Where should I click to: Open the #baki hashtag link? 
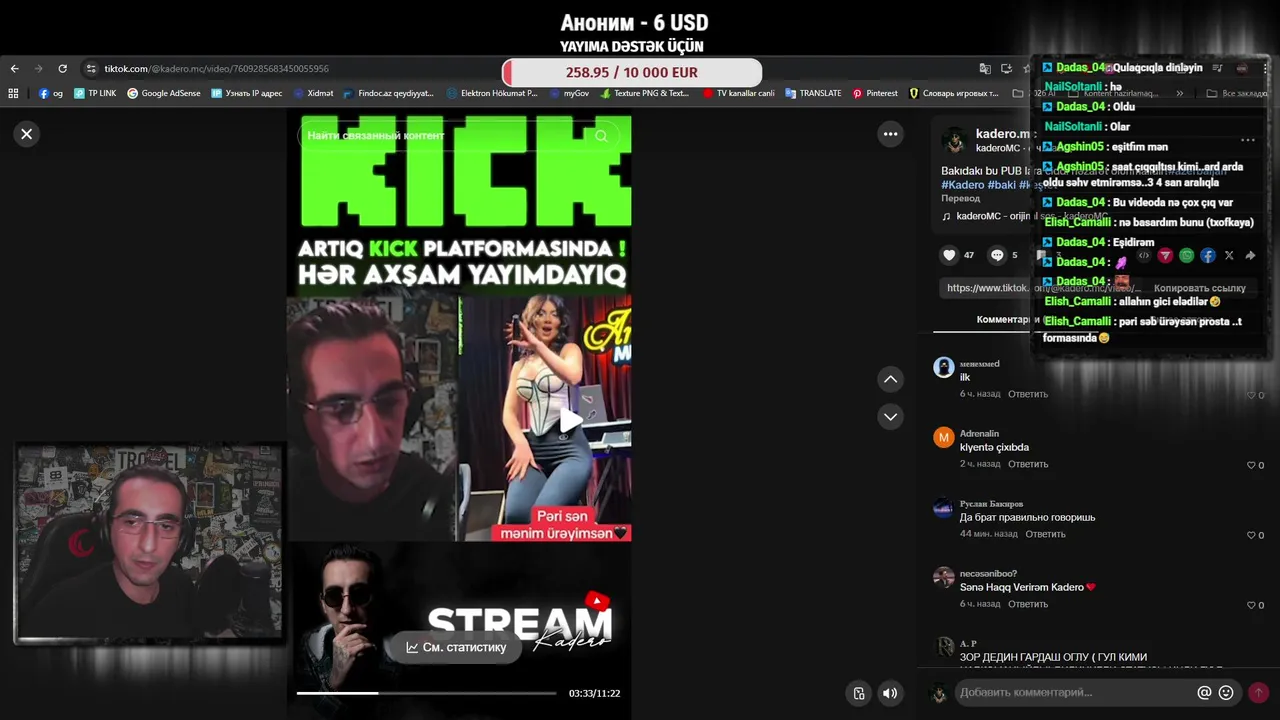tap(1001, 185)
